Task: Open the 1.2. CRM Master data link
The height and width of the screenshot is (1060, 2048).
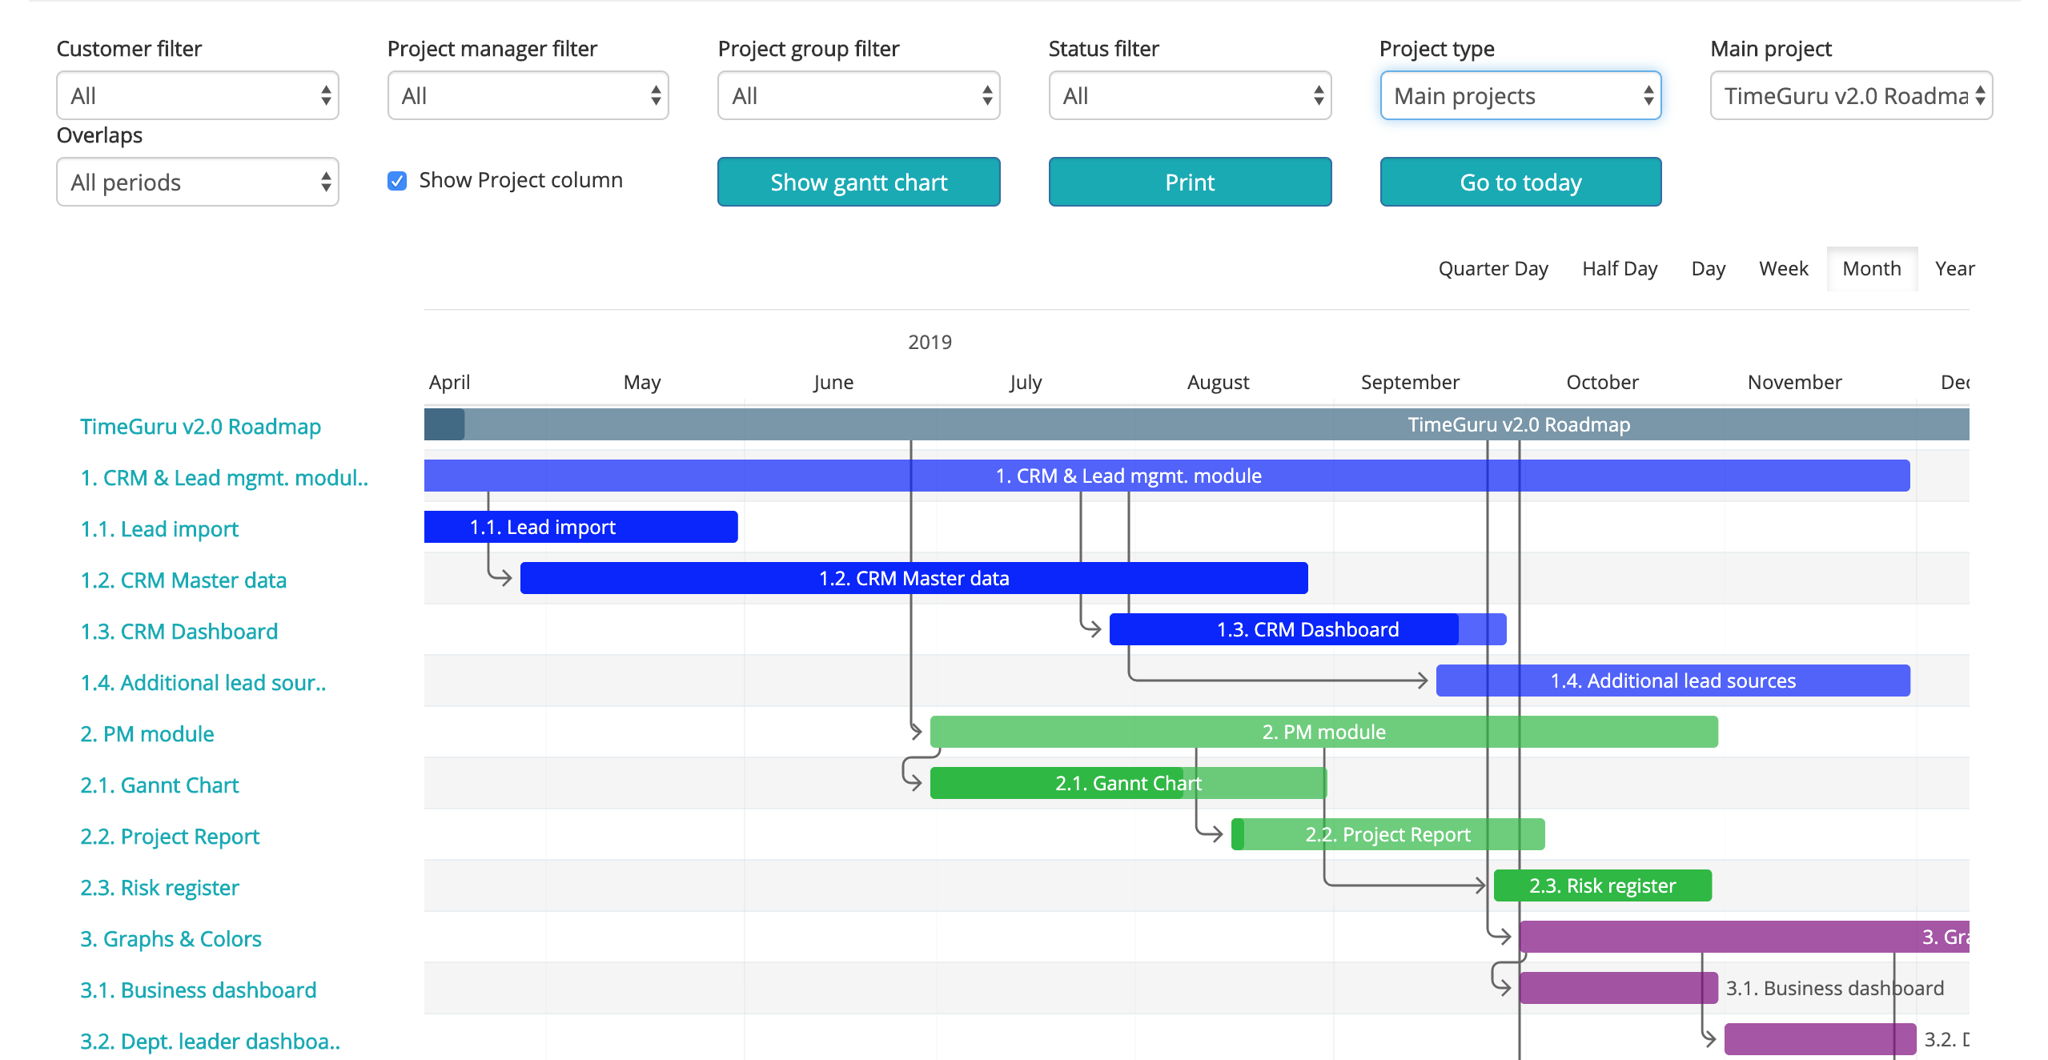Action: (x=183, y=580)
